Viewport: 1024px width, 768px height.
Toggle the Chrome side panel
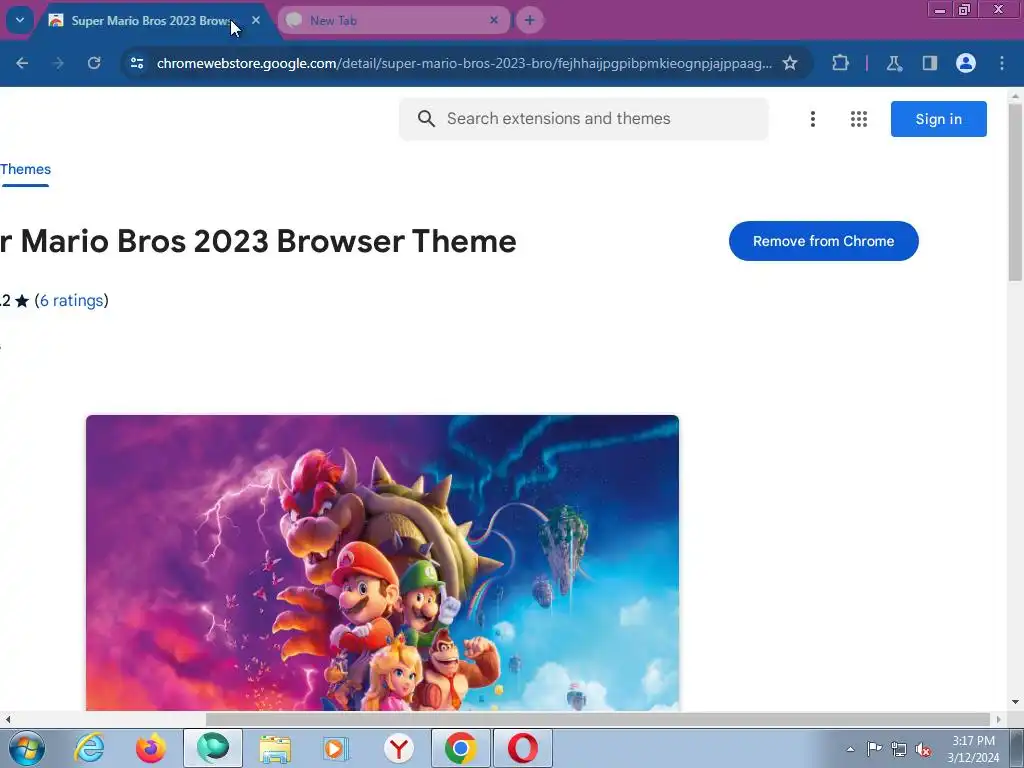click(x=930, y=63)
